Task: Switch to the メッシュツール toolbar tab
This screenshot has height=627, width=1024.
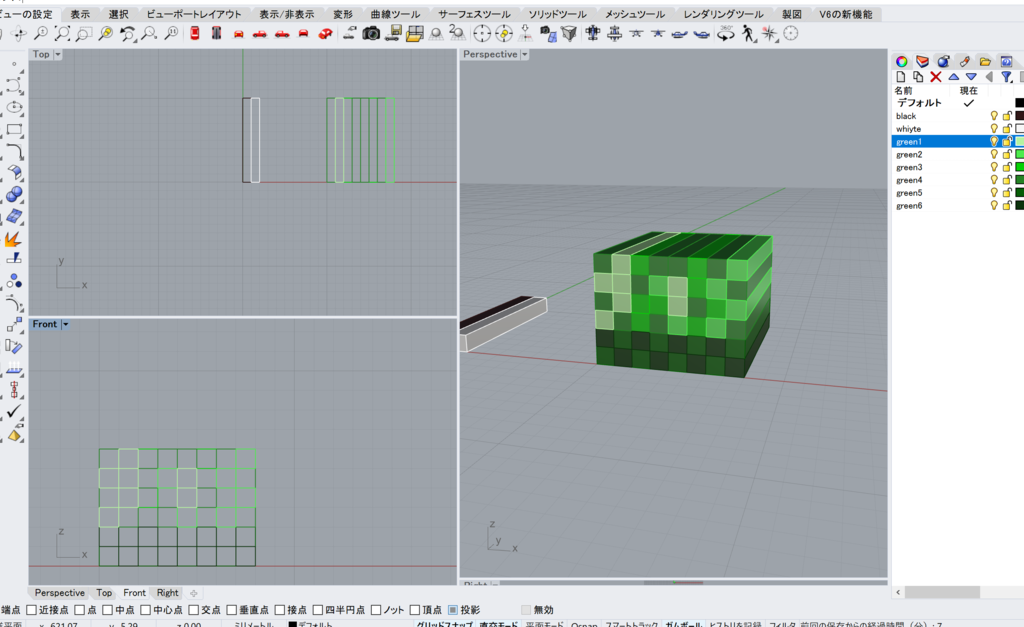Action: pos(635,14)
